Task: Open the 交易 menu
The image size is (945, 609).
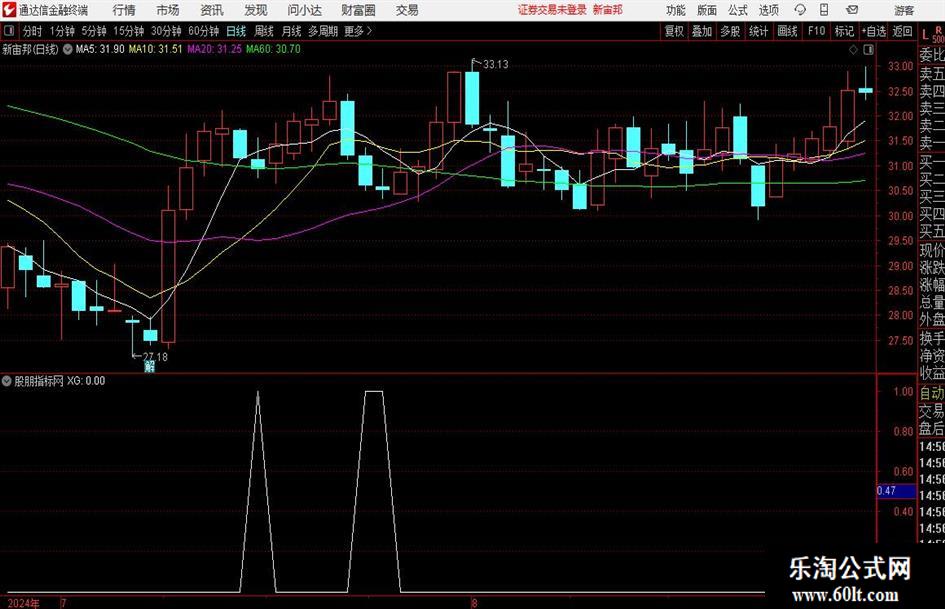Action: pos(407,10)
